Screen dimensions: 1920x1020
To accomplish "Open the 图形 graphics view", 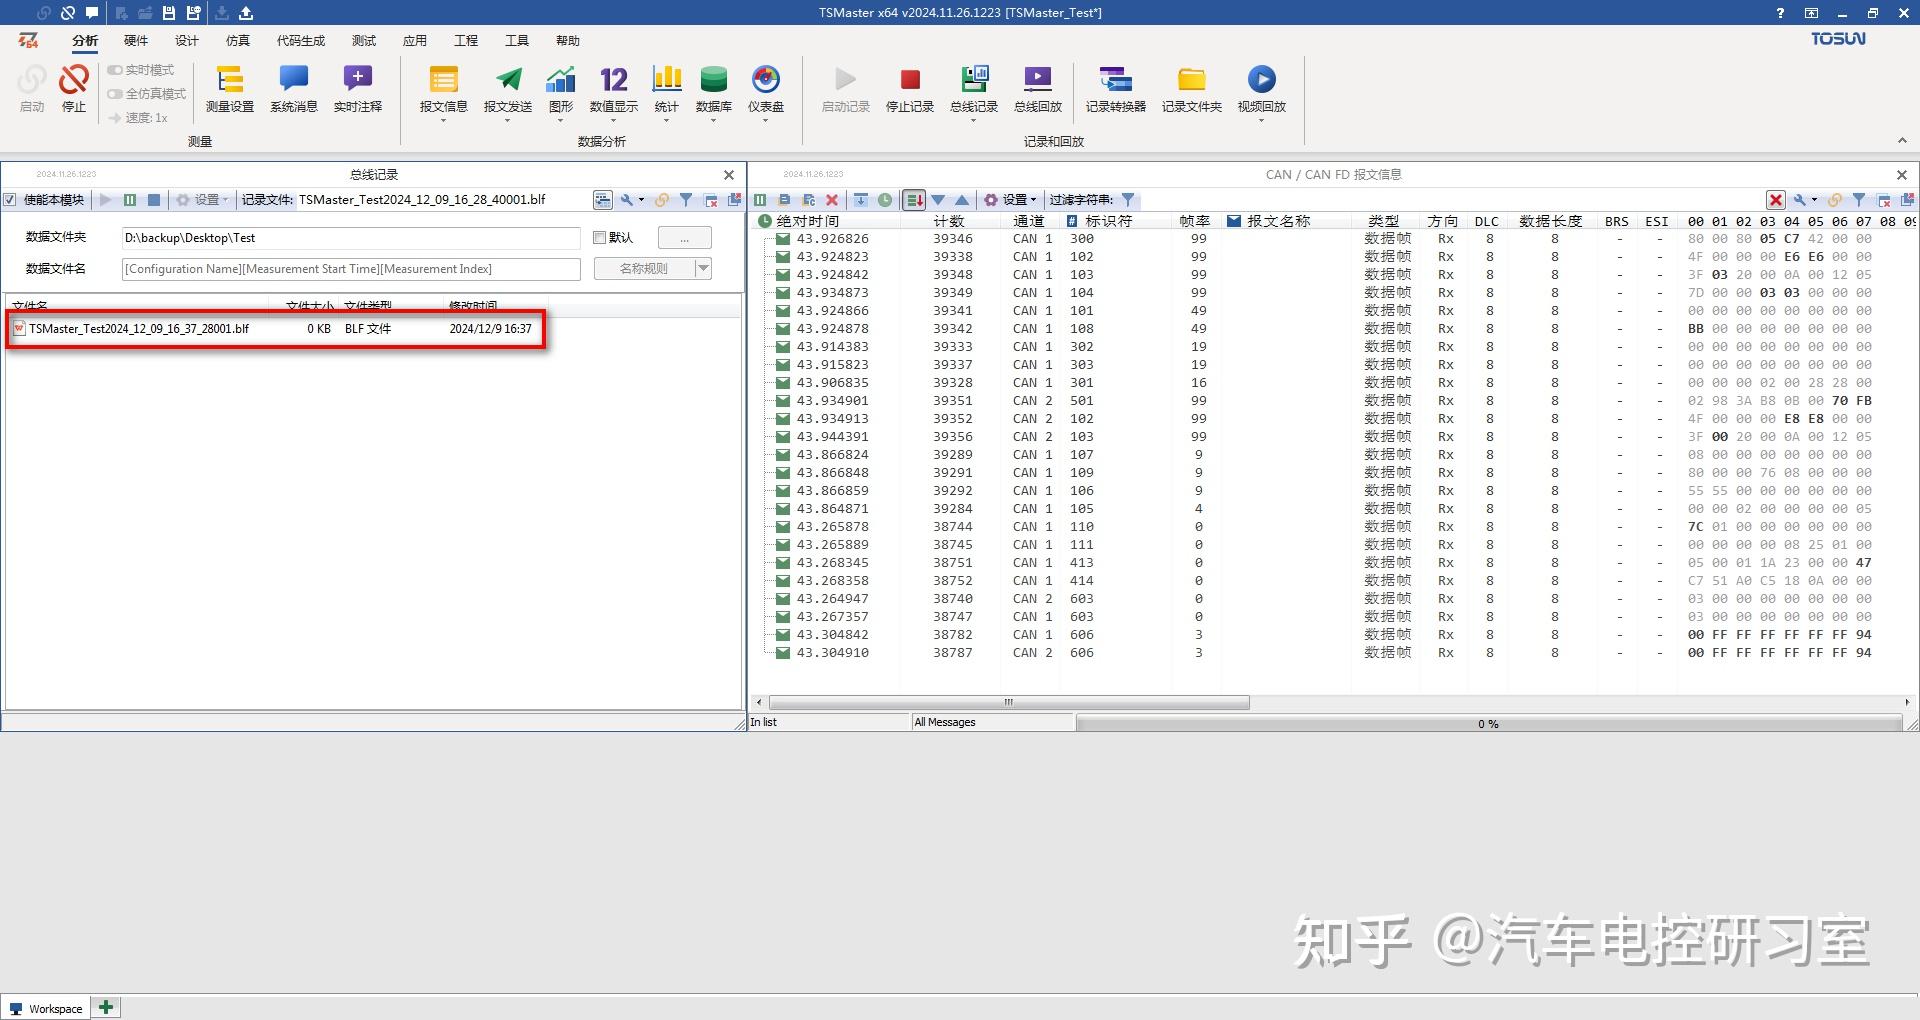I will (x=560, y=90).
